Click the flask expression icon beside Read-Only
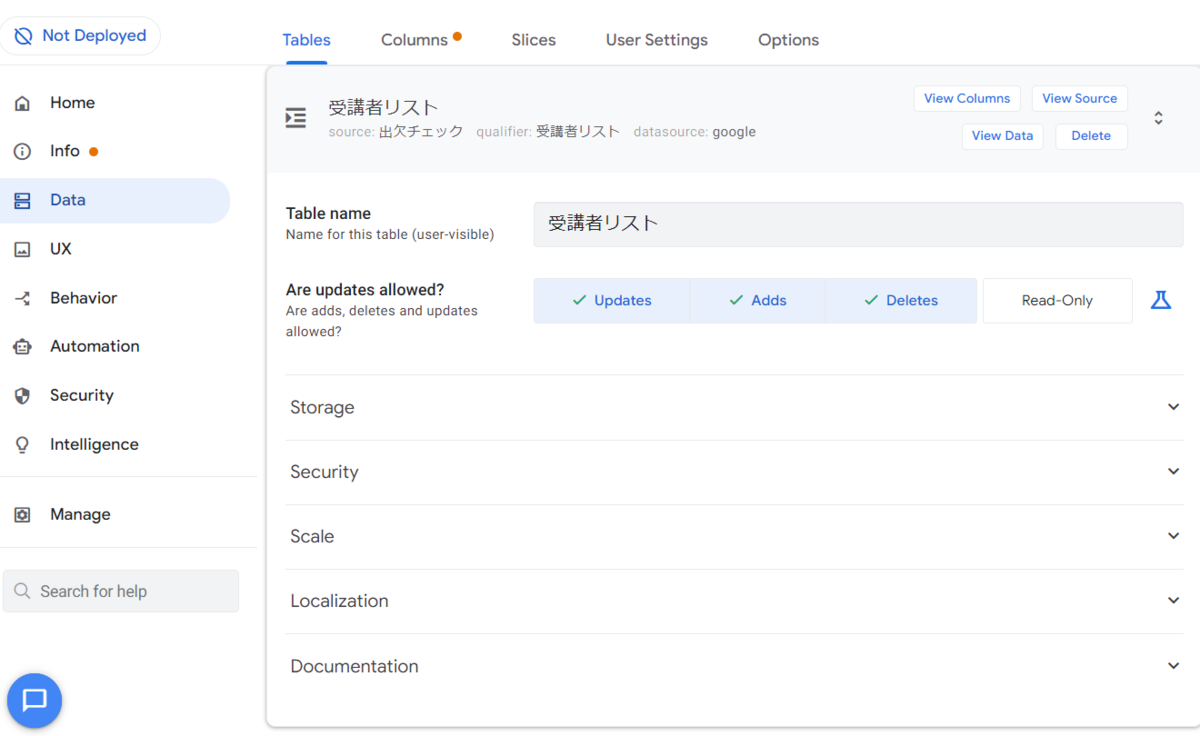The image size is (1200, 736). pos(1160,300)
